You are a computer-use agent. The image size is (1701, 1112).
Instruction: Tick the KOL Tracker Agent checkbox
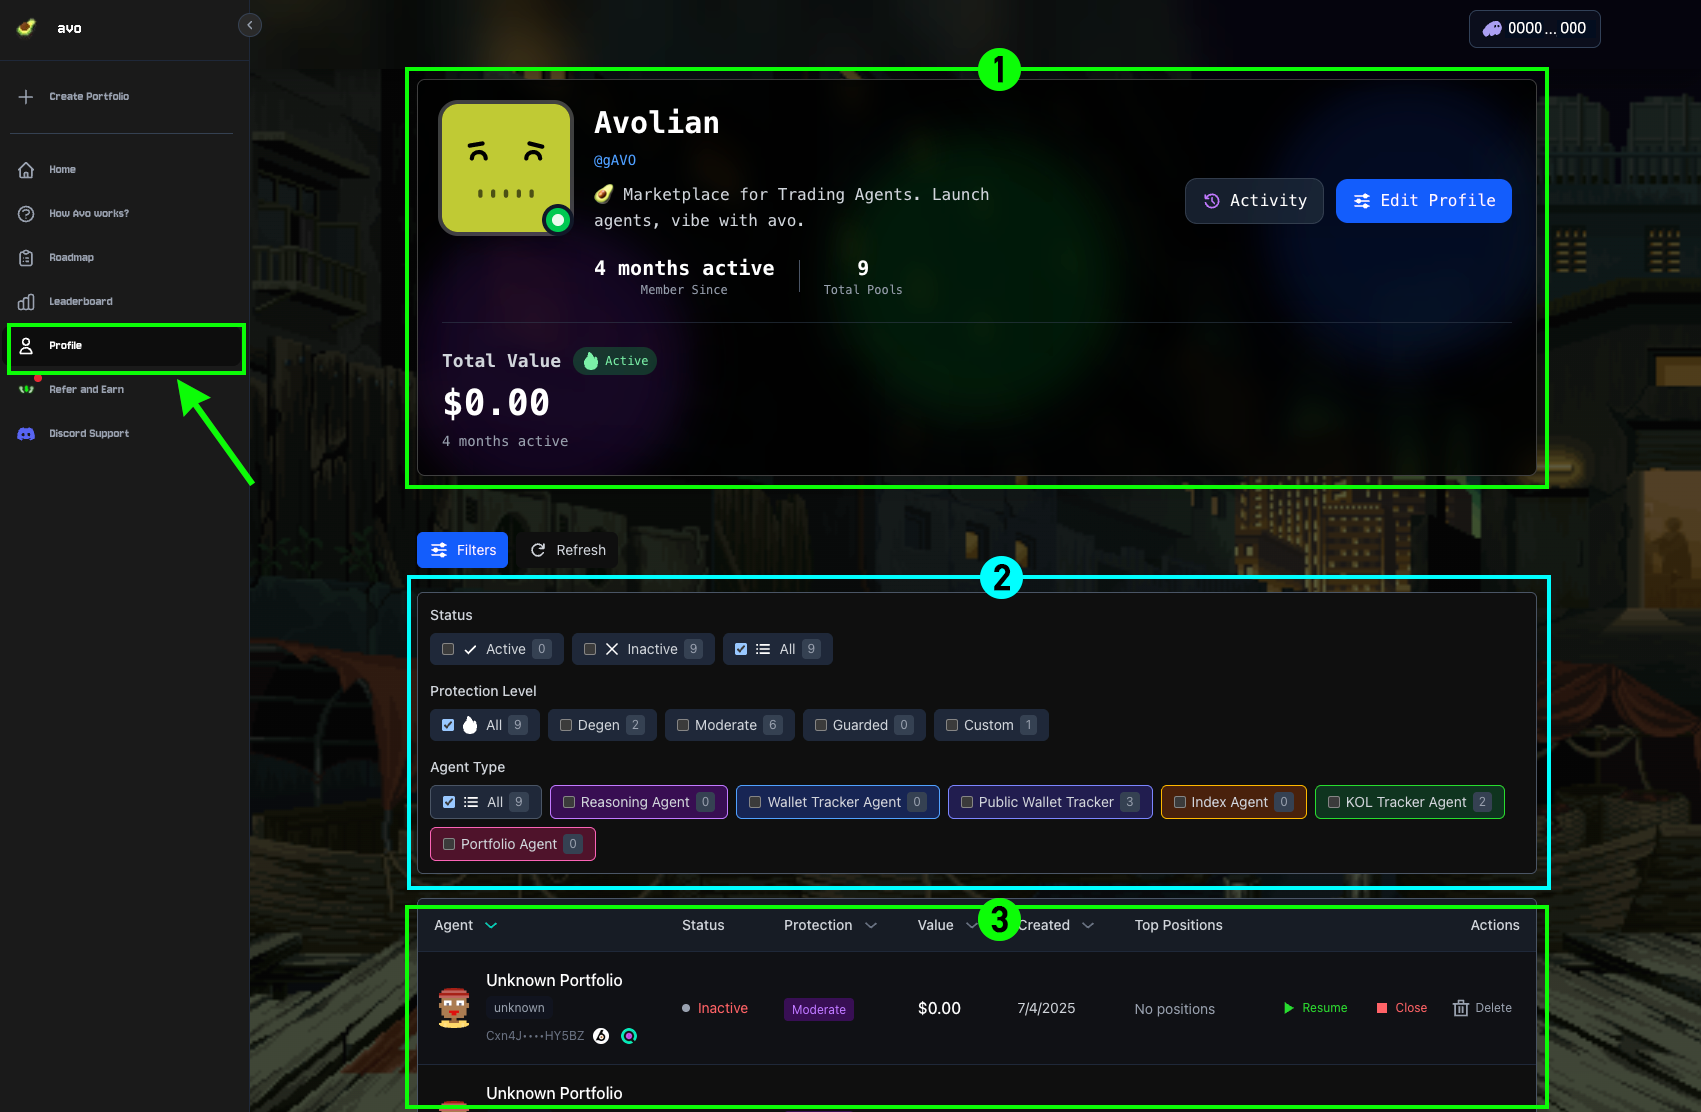[1333, 802]
